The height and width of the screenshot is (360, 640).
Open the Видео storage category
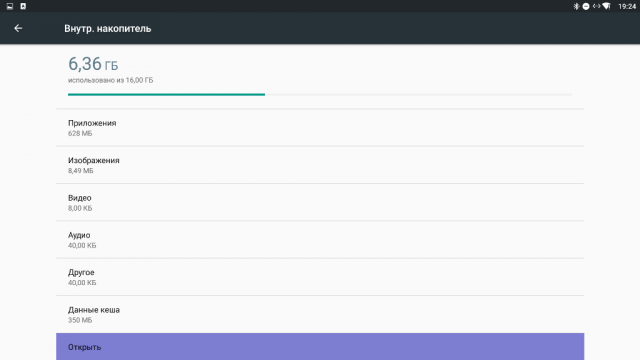tap(320, 202)
